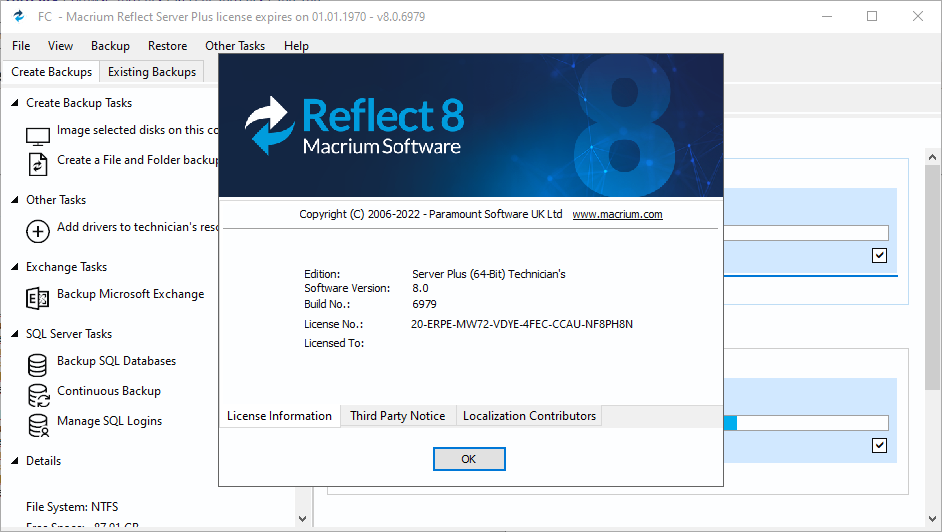Screen dimensions: 942x532
Task: Select the License Information tab
Action: (279, 416)
